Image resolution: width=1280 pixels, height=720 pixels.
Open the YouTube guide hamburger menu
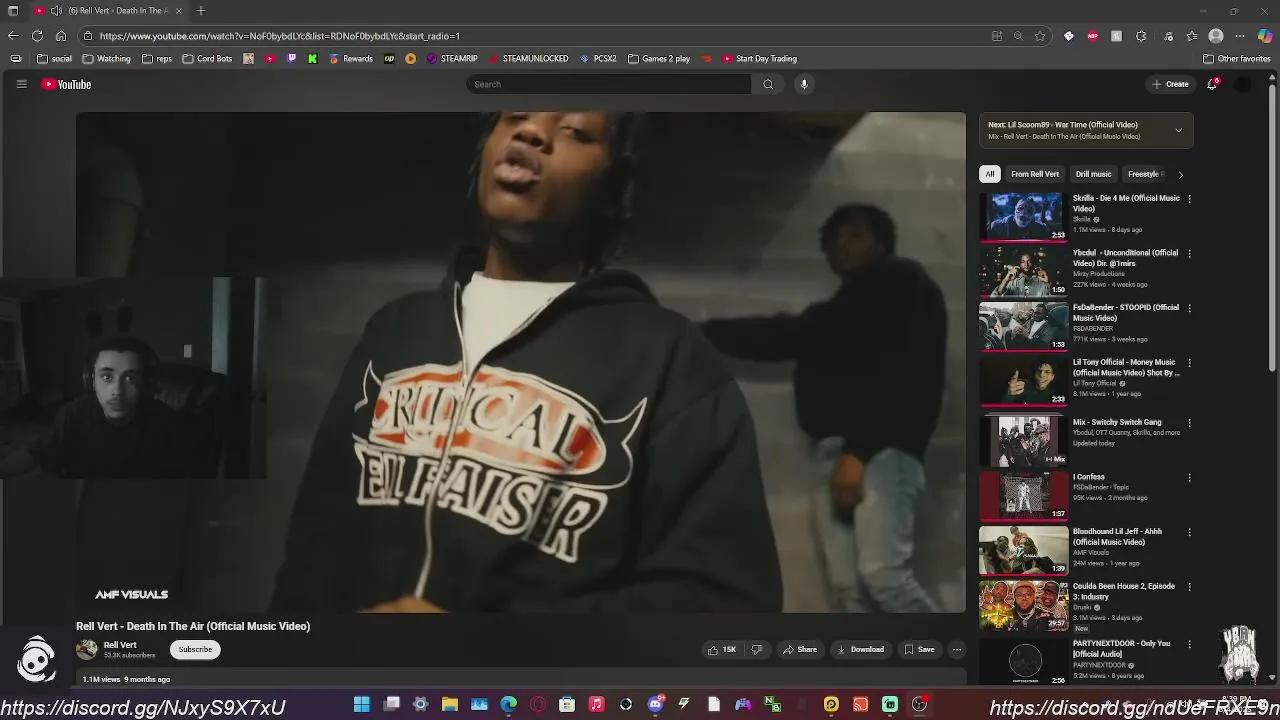[21, 84]
